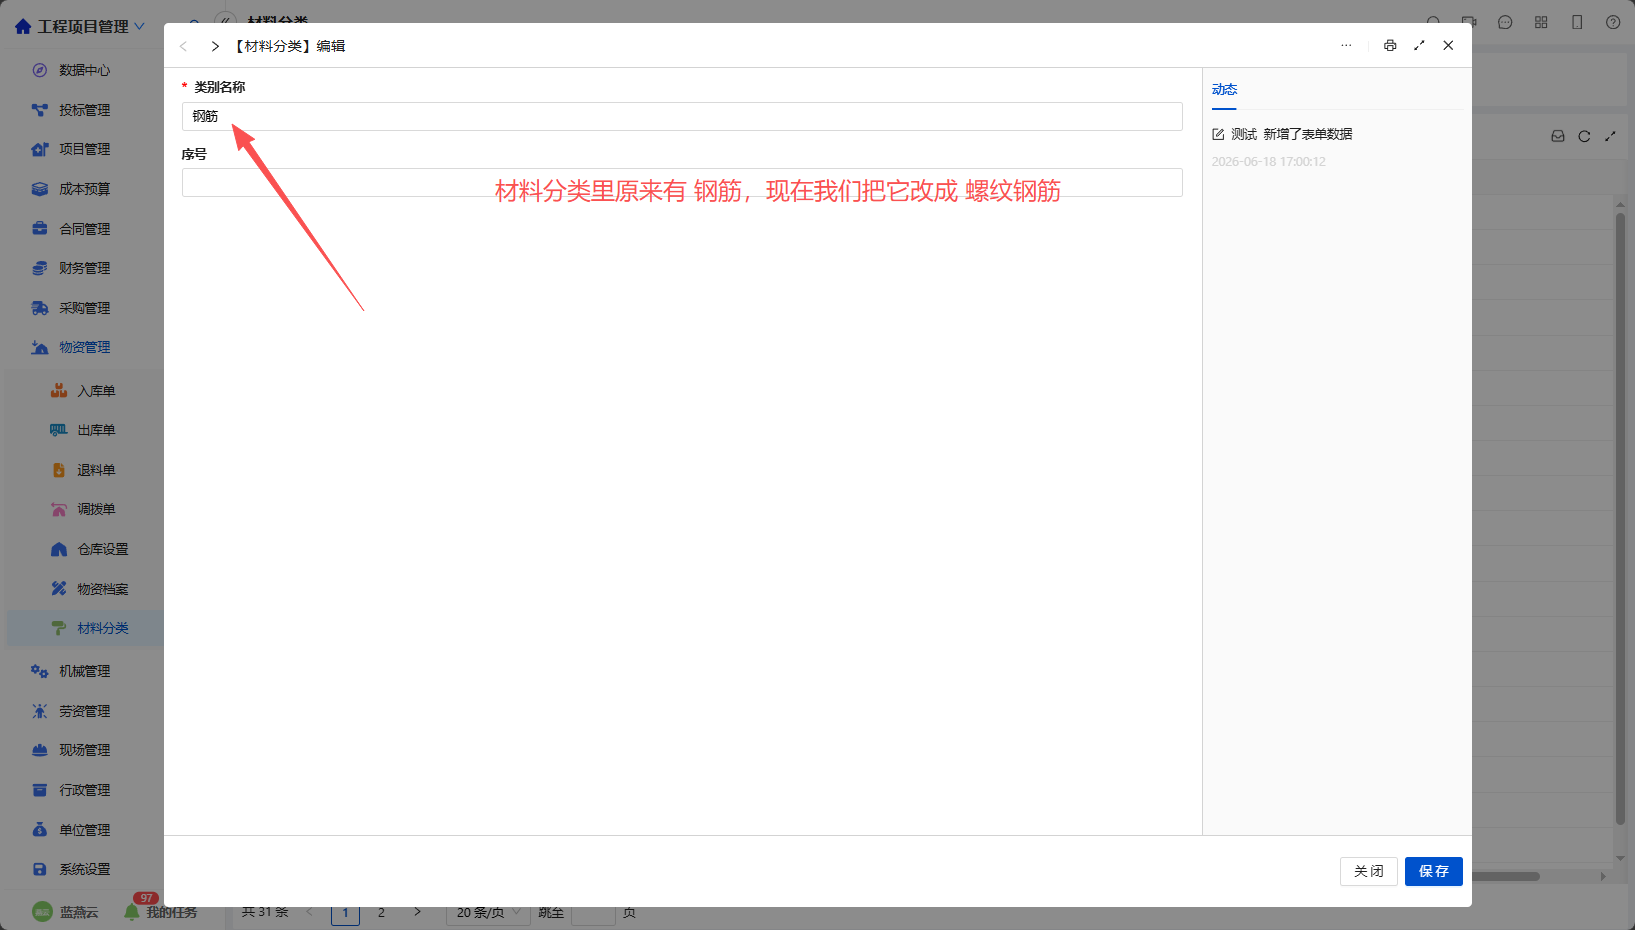Select 材料分类 in sidebar

[x=102, y=628]
